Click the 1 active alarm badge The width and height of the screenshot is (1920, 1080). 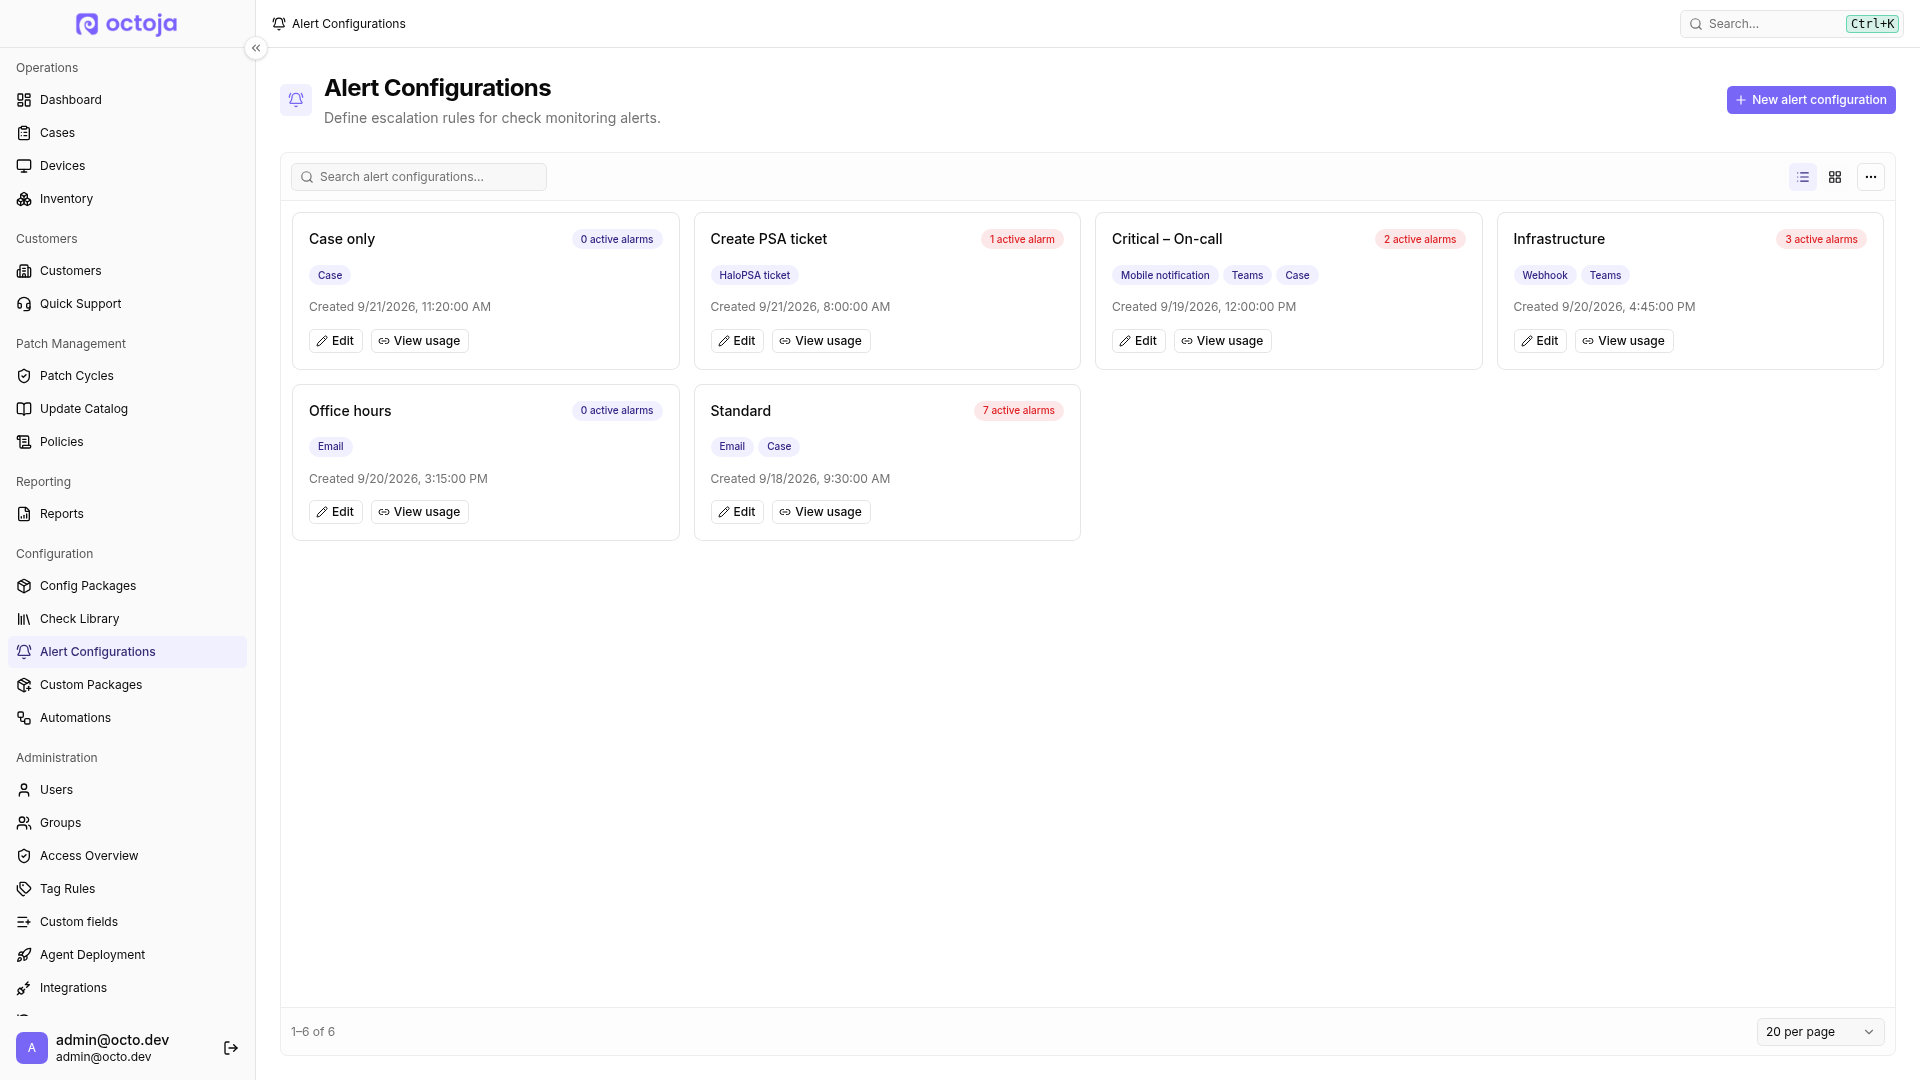pyautogui.click(x=1022, y=239)
